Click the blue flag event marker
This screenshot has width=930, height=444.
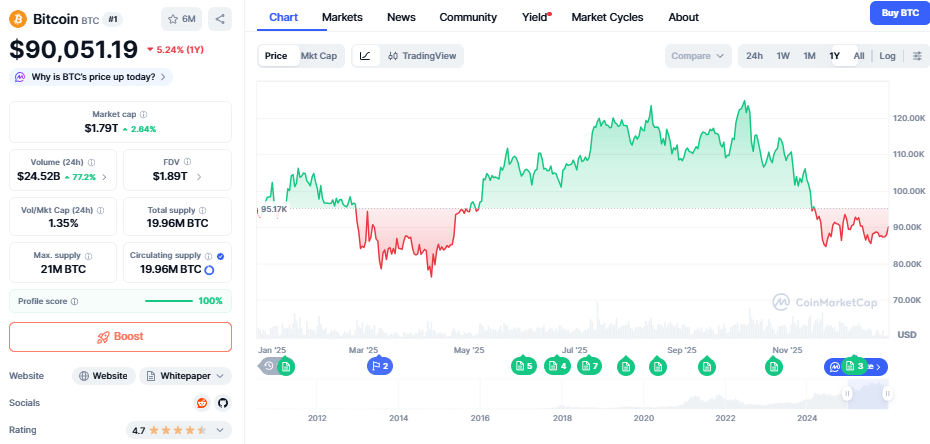(379, 366)
